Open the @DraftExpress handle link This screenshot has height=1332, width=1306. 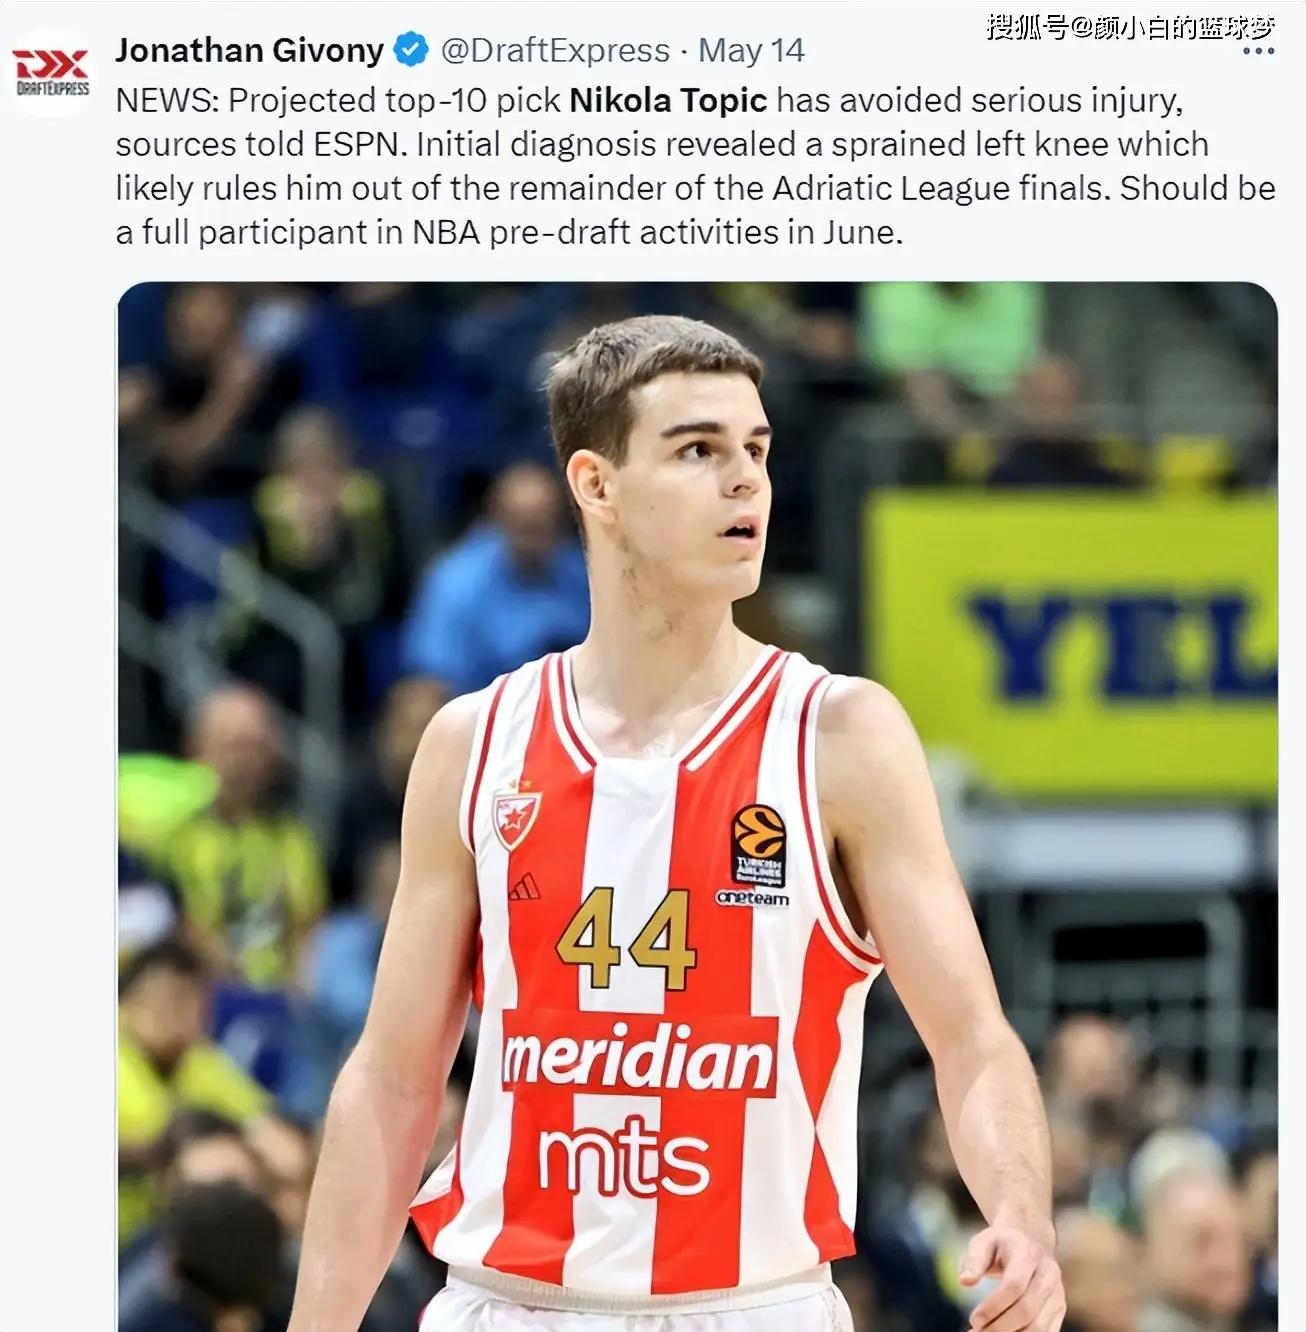tap(555, 50)
